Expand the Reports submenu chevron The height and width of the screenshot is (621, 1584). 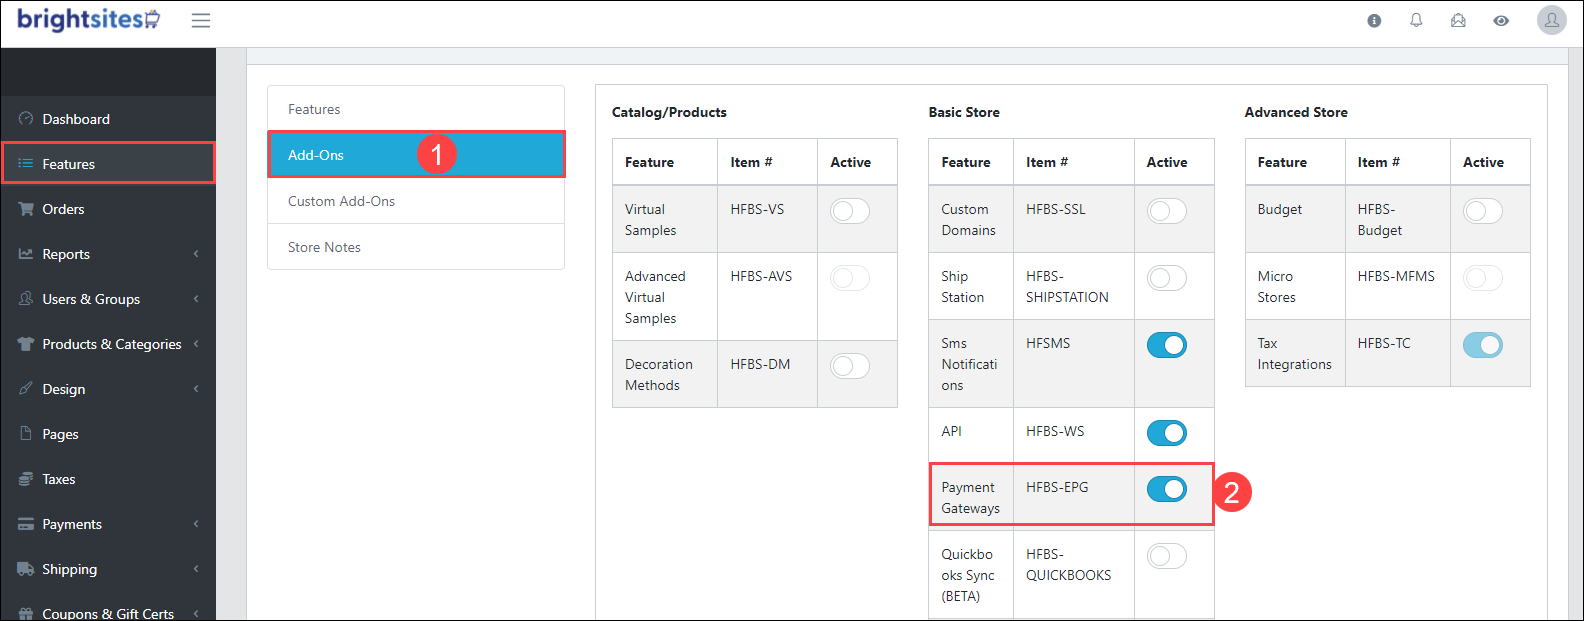tap(196, 254)
